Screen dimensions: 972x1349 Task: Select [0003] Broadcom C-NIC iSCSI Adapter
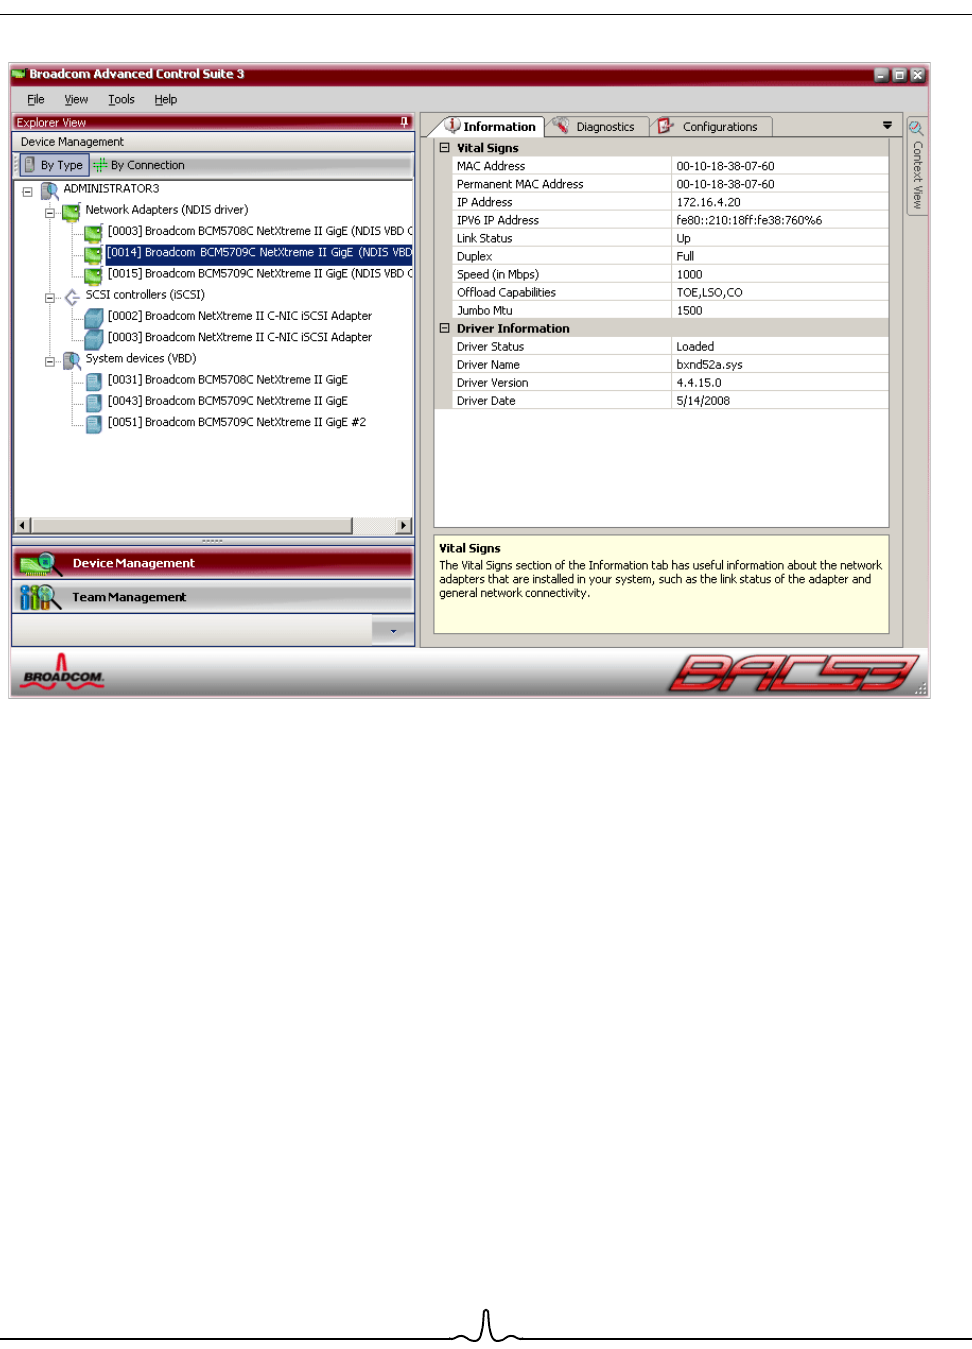point(240,337)
